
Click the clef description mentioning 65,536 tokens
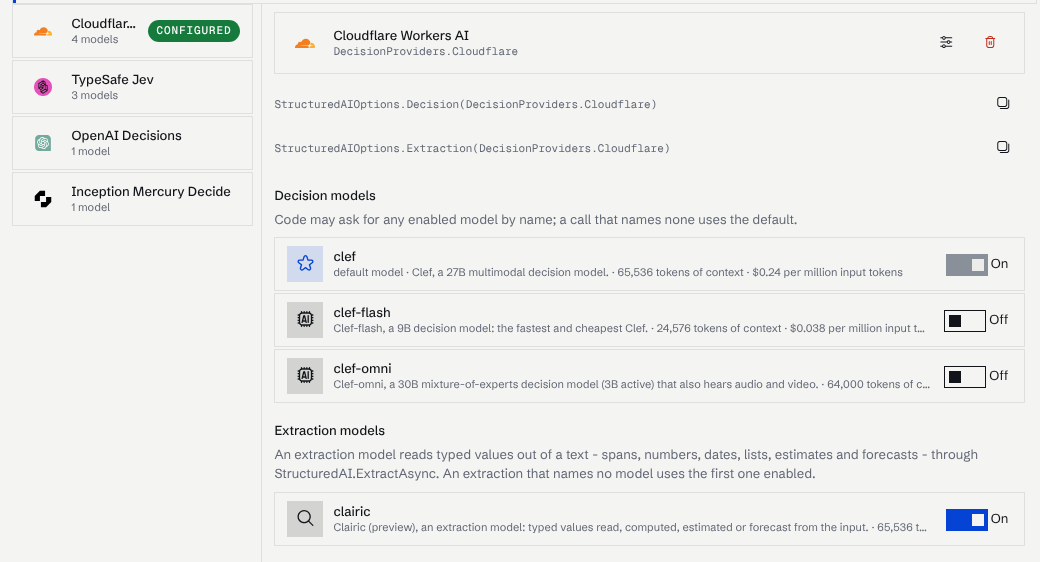pyautogui.click(x=618, y=273)
